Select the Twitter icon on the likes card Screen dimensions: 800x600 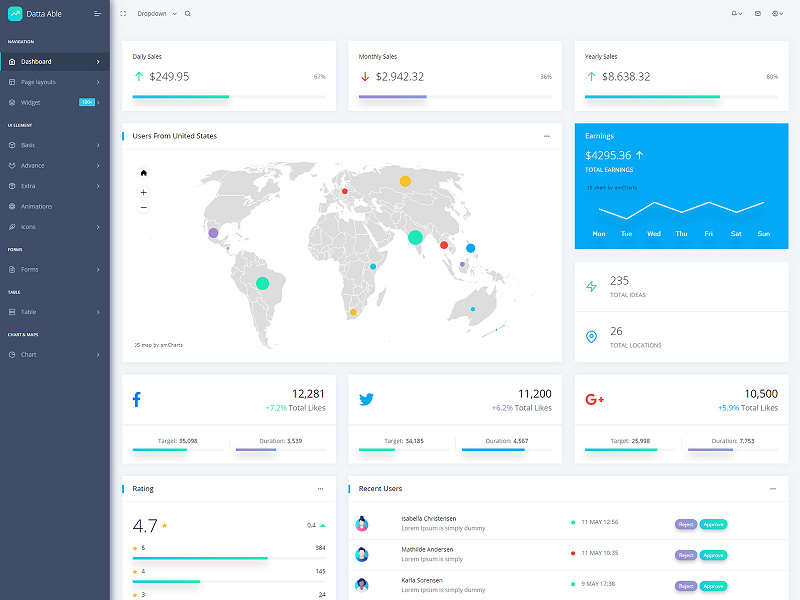click(x=366, y=399)
